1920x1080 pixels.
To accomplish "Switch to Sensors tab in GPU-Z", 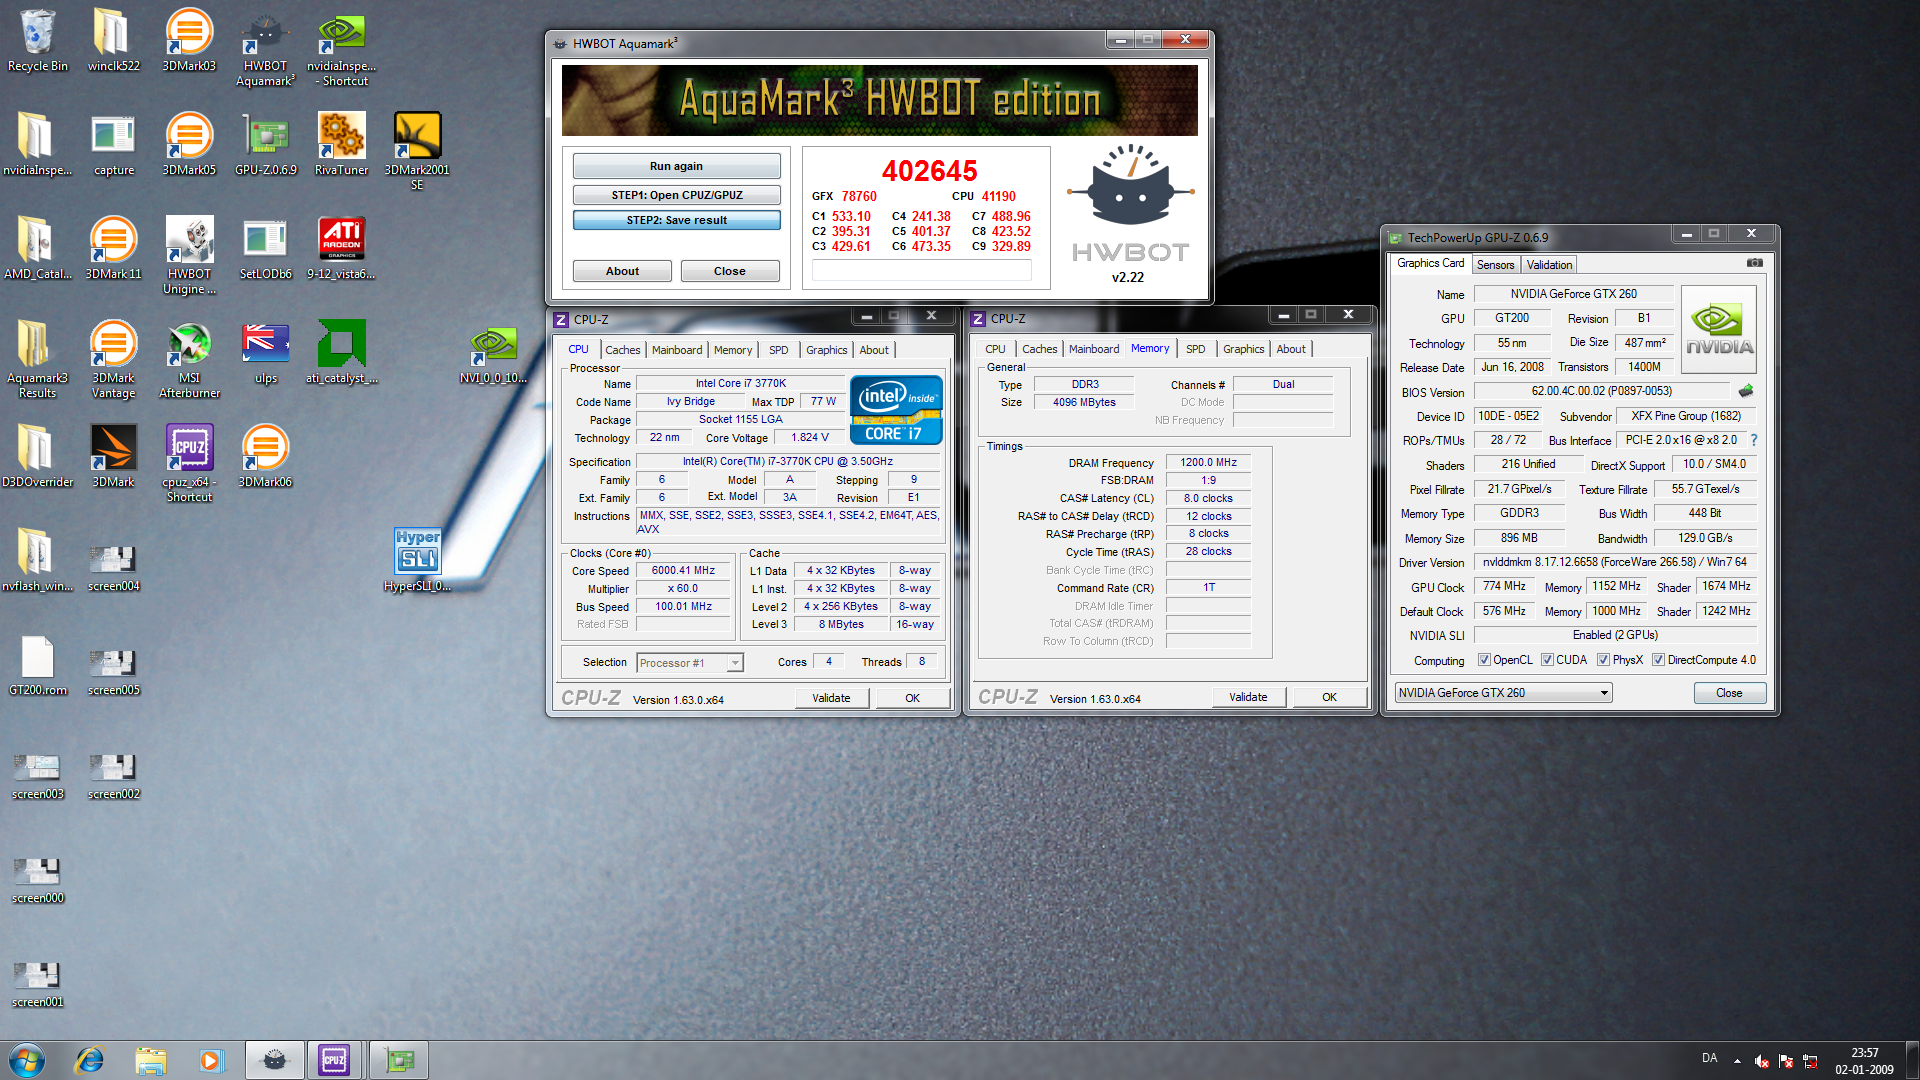I will tap(1495, 265).
